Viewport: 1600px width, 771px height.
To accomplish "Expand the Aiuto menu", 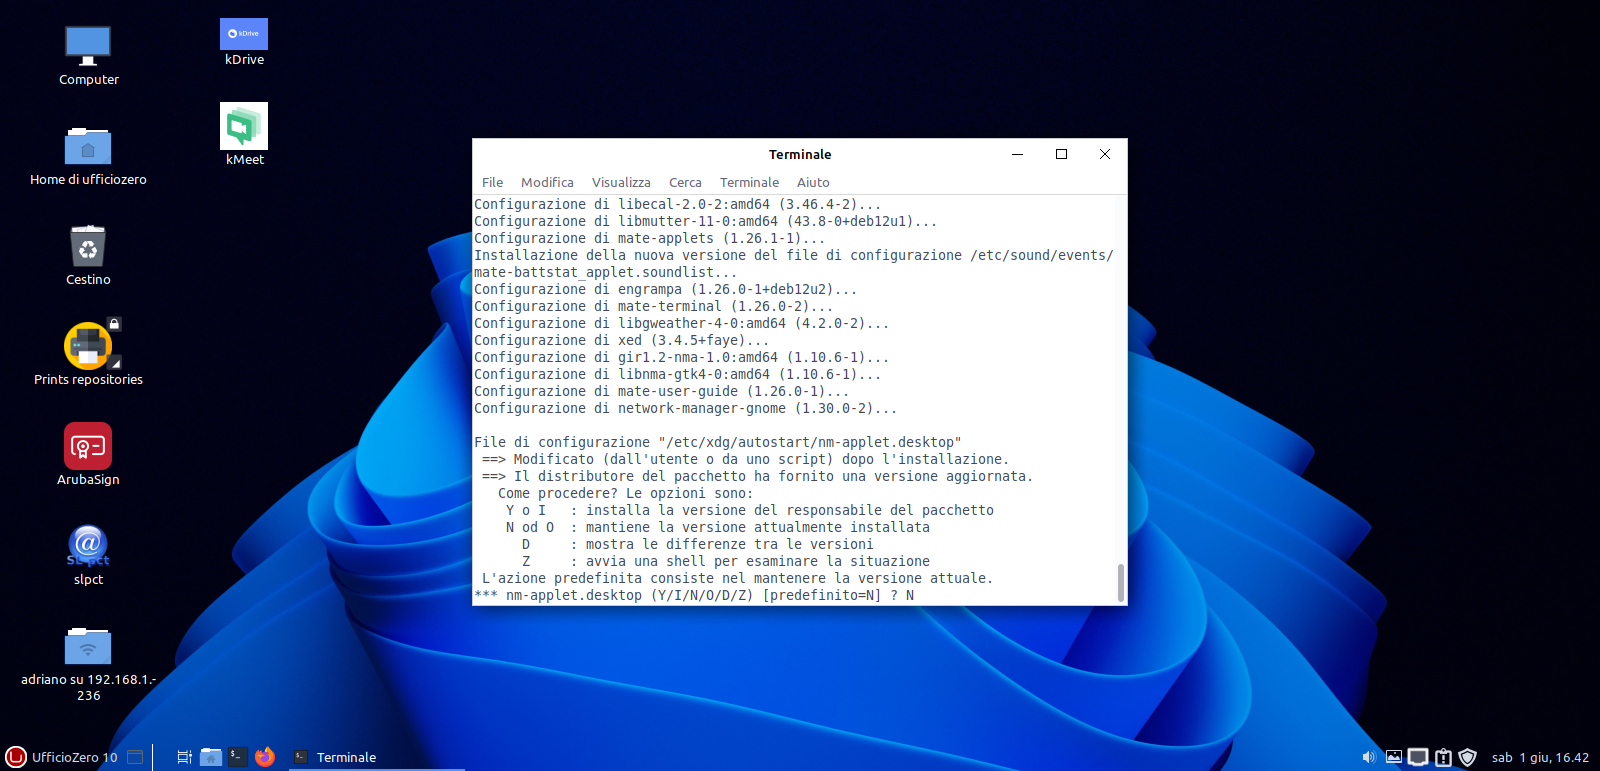I will coord(813,182).
